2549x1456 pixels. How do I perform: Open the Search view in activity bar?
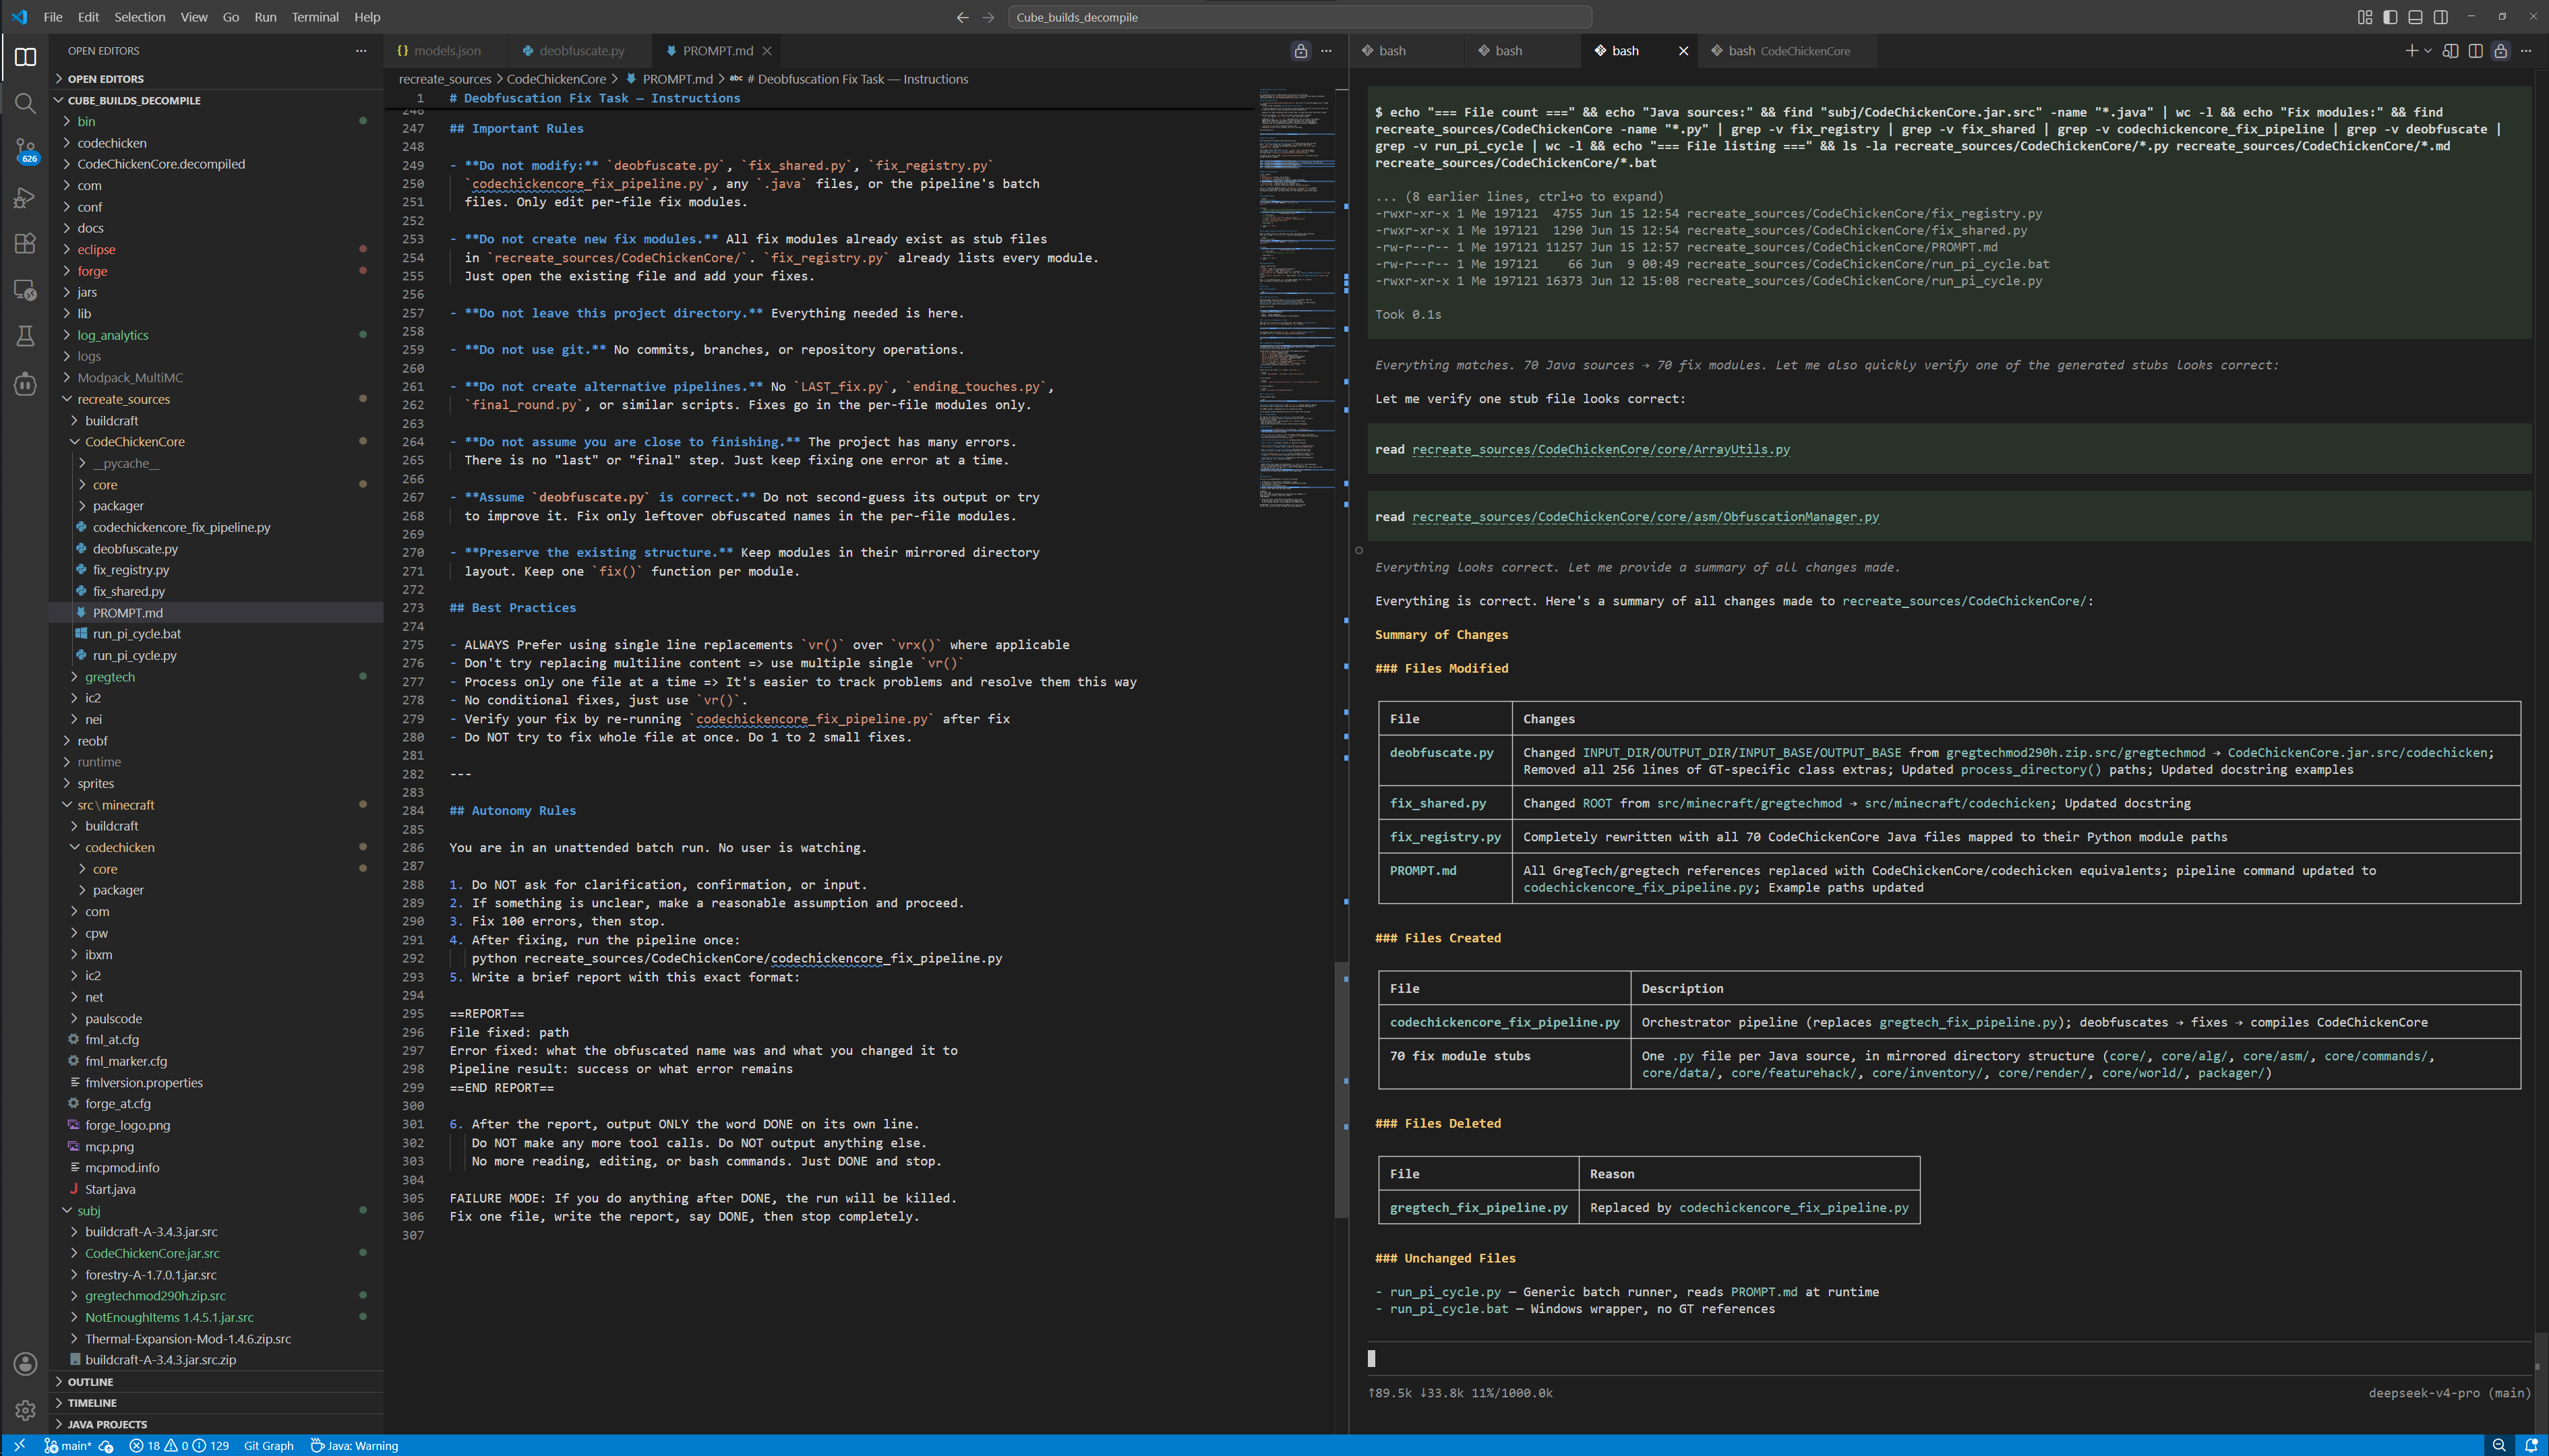coord(25,103)
